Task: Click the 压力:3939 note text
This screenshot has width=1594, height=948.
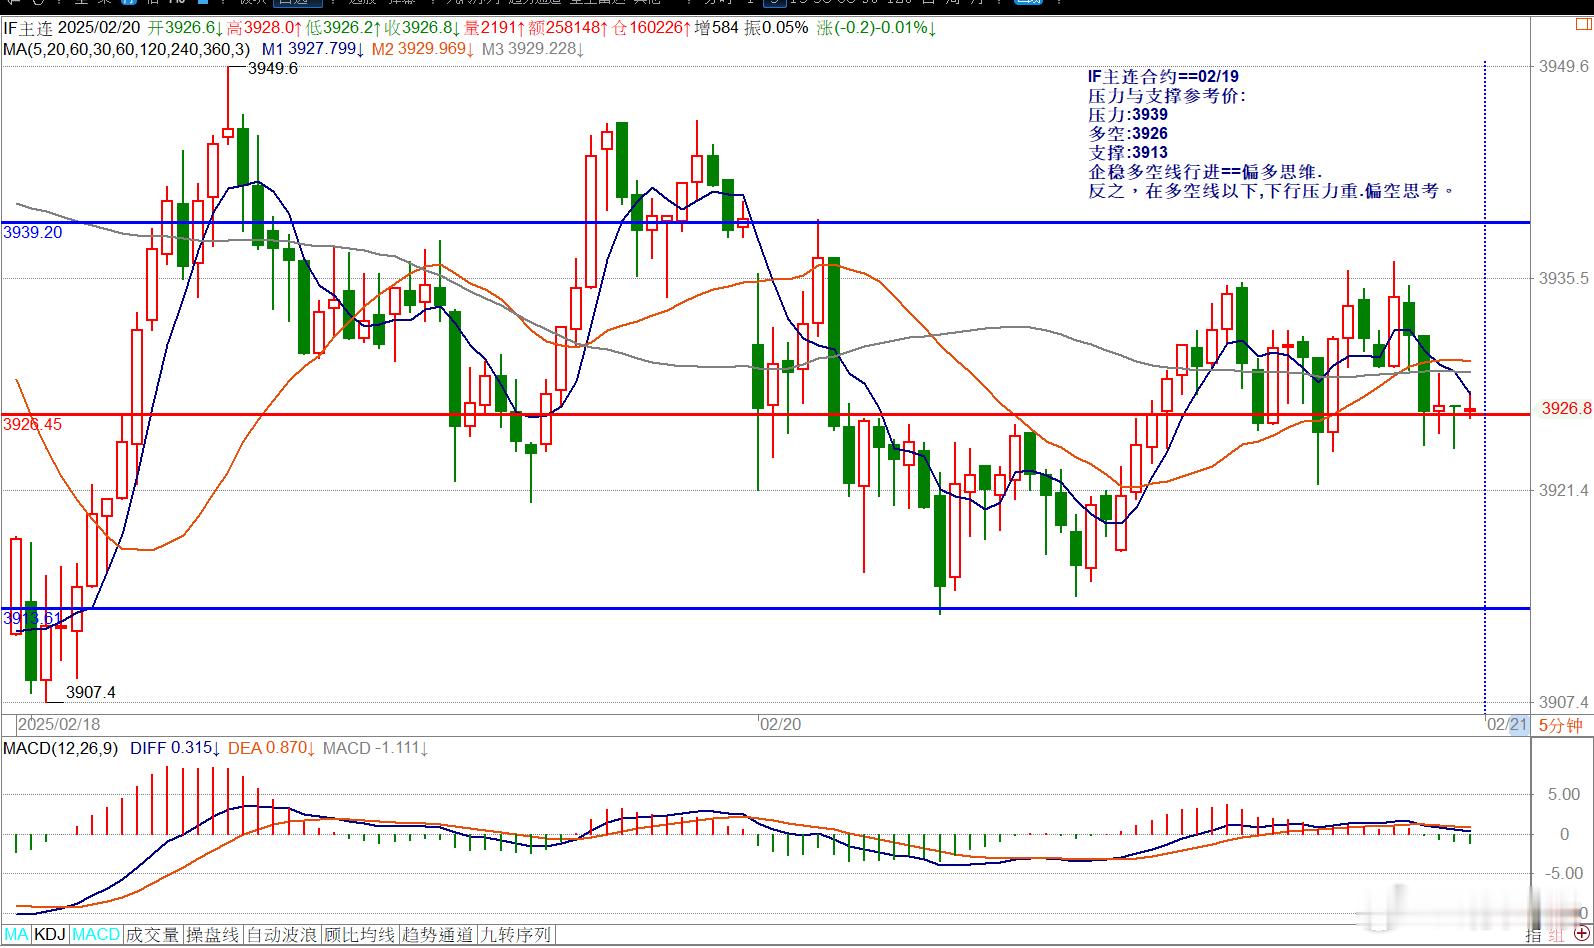Action: coord(1128,115)
